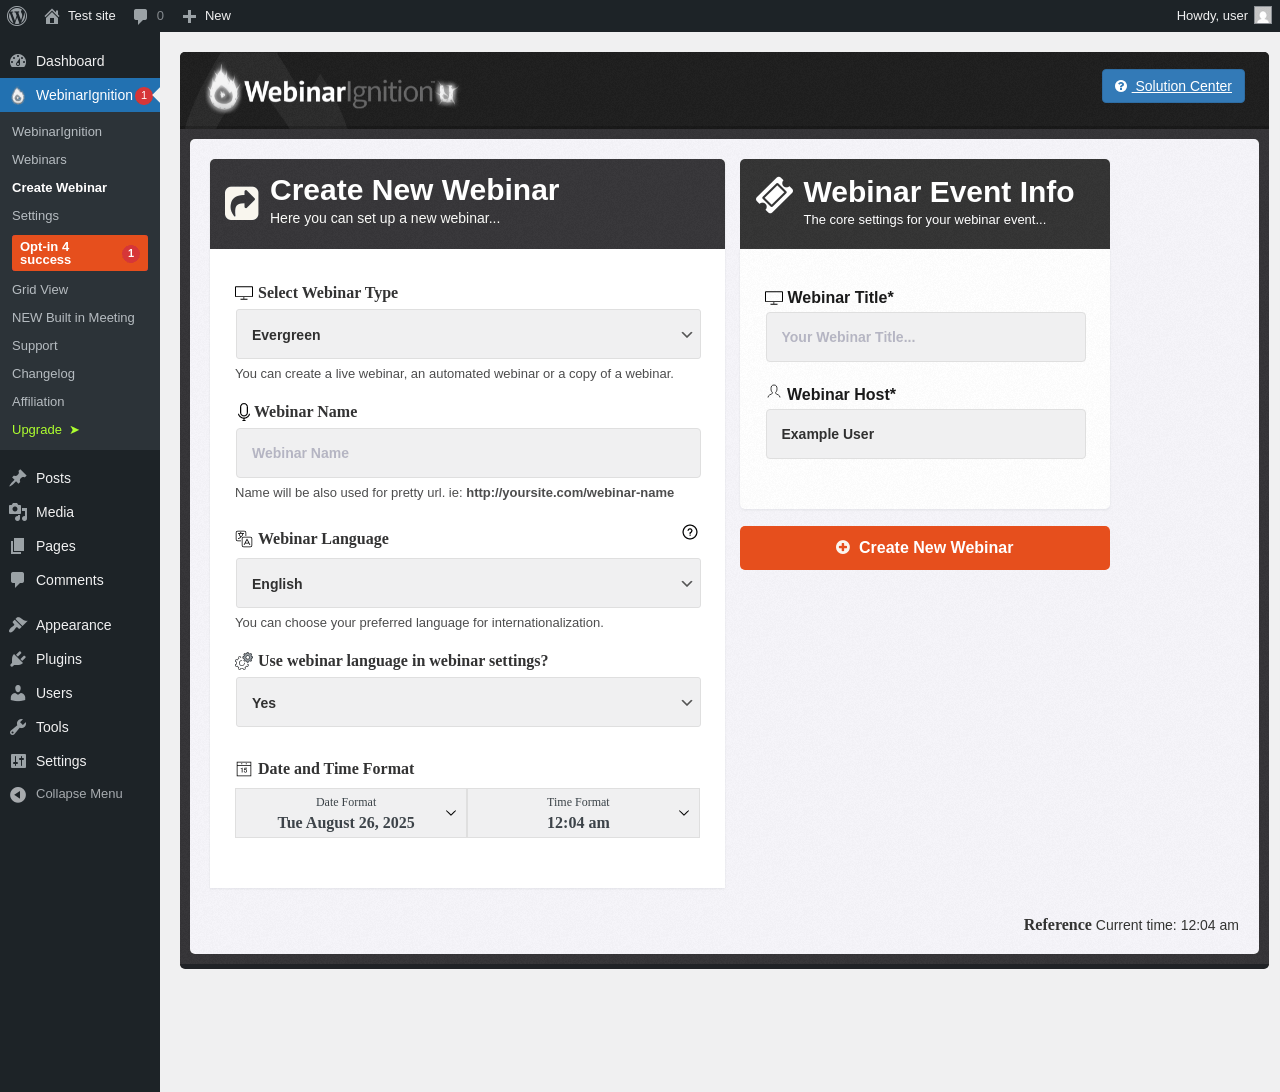Open WebinarIgnition Settings submenu item
1280x1092 pixels.
click(x=35, y=216)
